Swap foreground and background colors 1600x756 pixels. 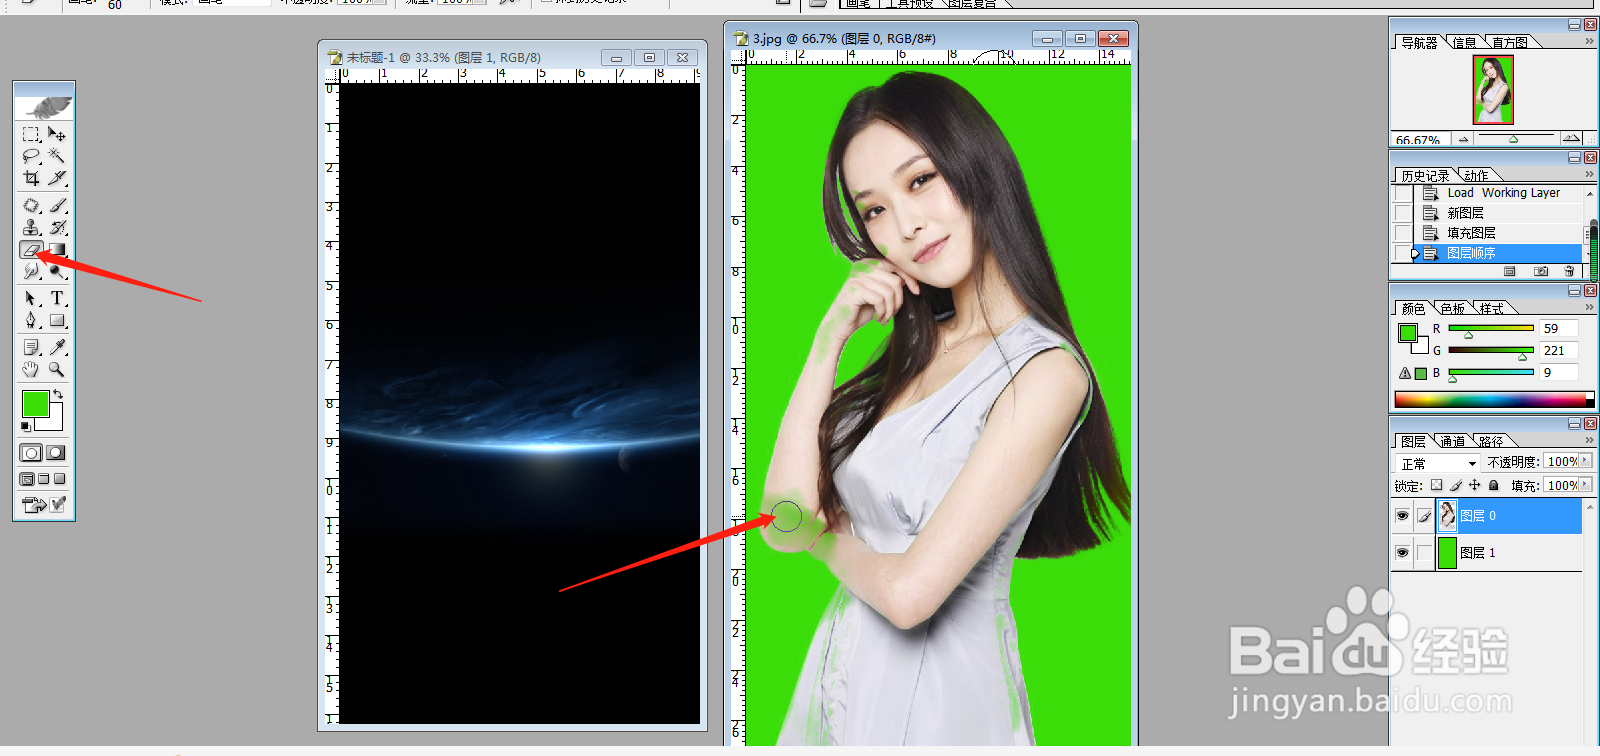point(58,394)
